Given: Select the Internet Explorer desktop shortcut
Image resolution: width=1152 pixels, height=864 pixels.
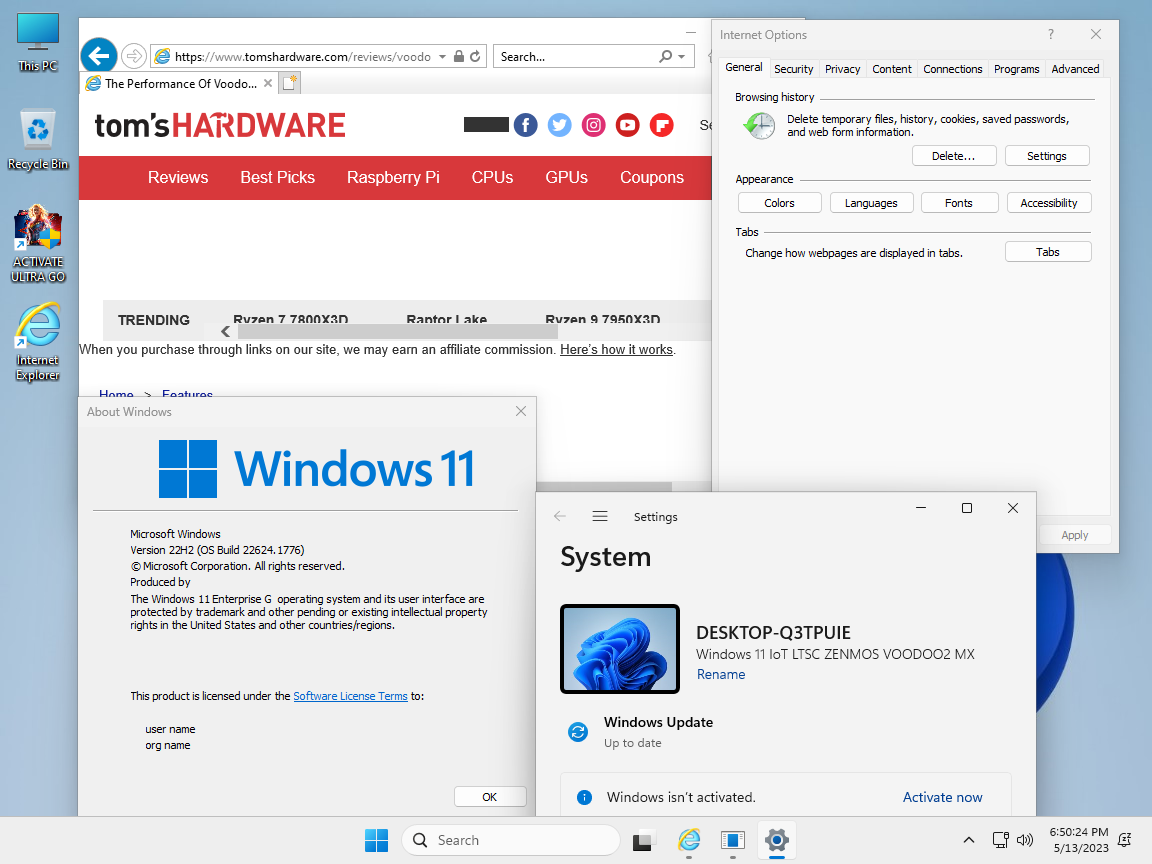Looking at the screenshot, I should [x=37, y=342].
